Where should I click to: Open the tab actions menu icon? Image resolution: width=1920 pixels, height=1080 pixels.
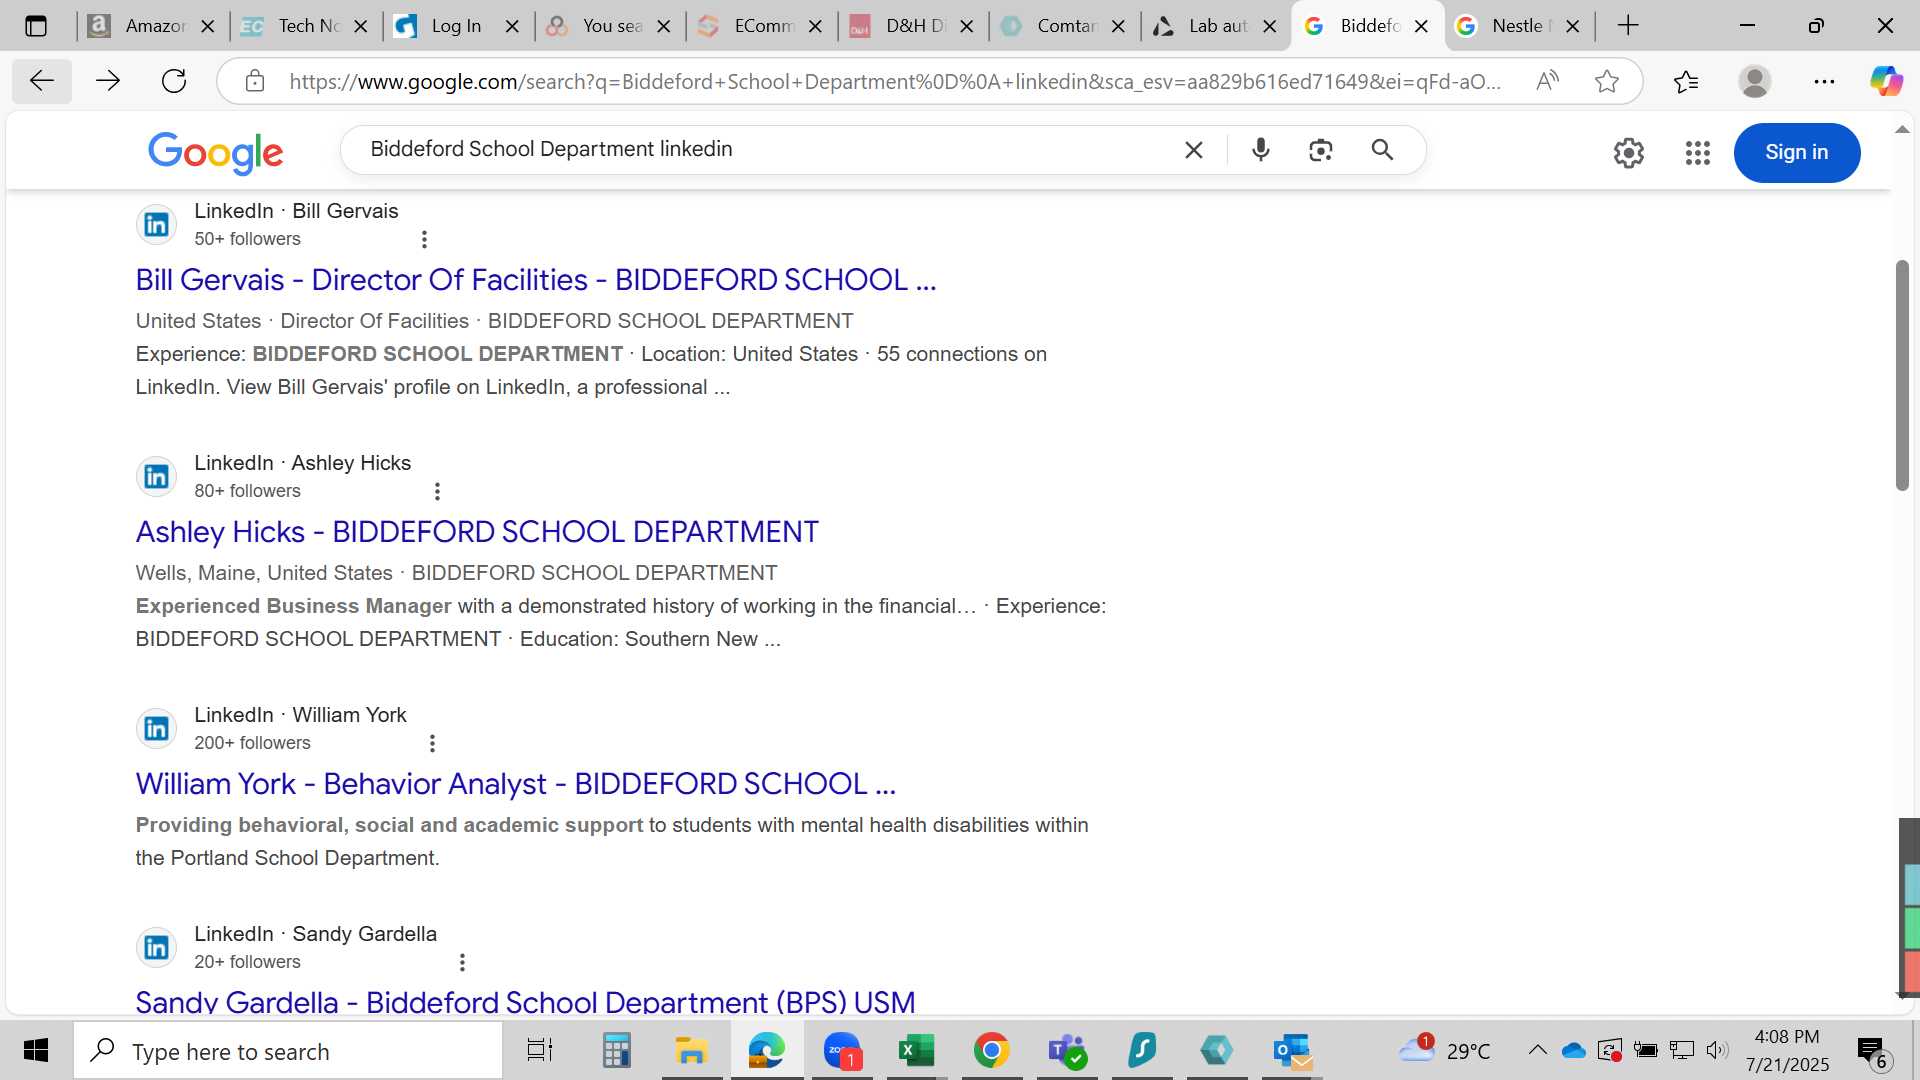tap(36, 26)
